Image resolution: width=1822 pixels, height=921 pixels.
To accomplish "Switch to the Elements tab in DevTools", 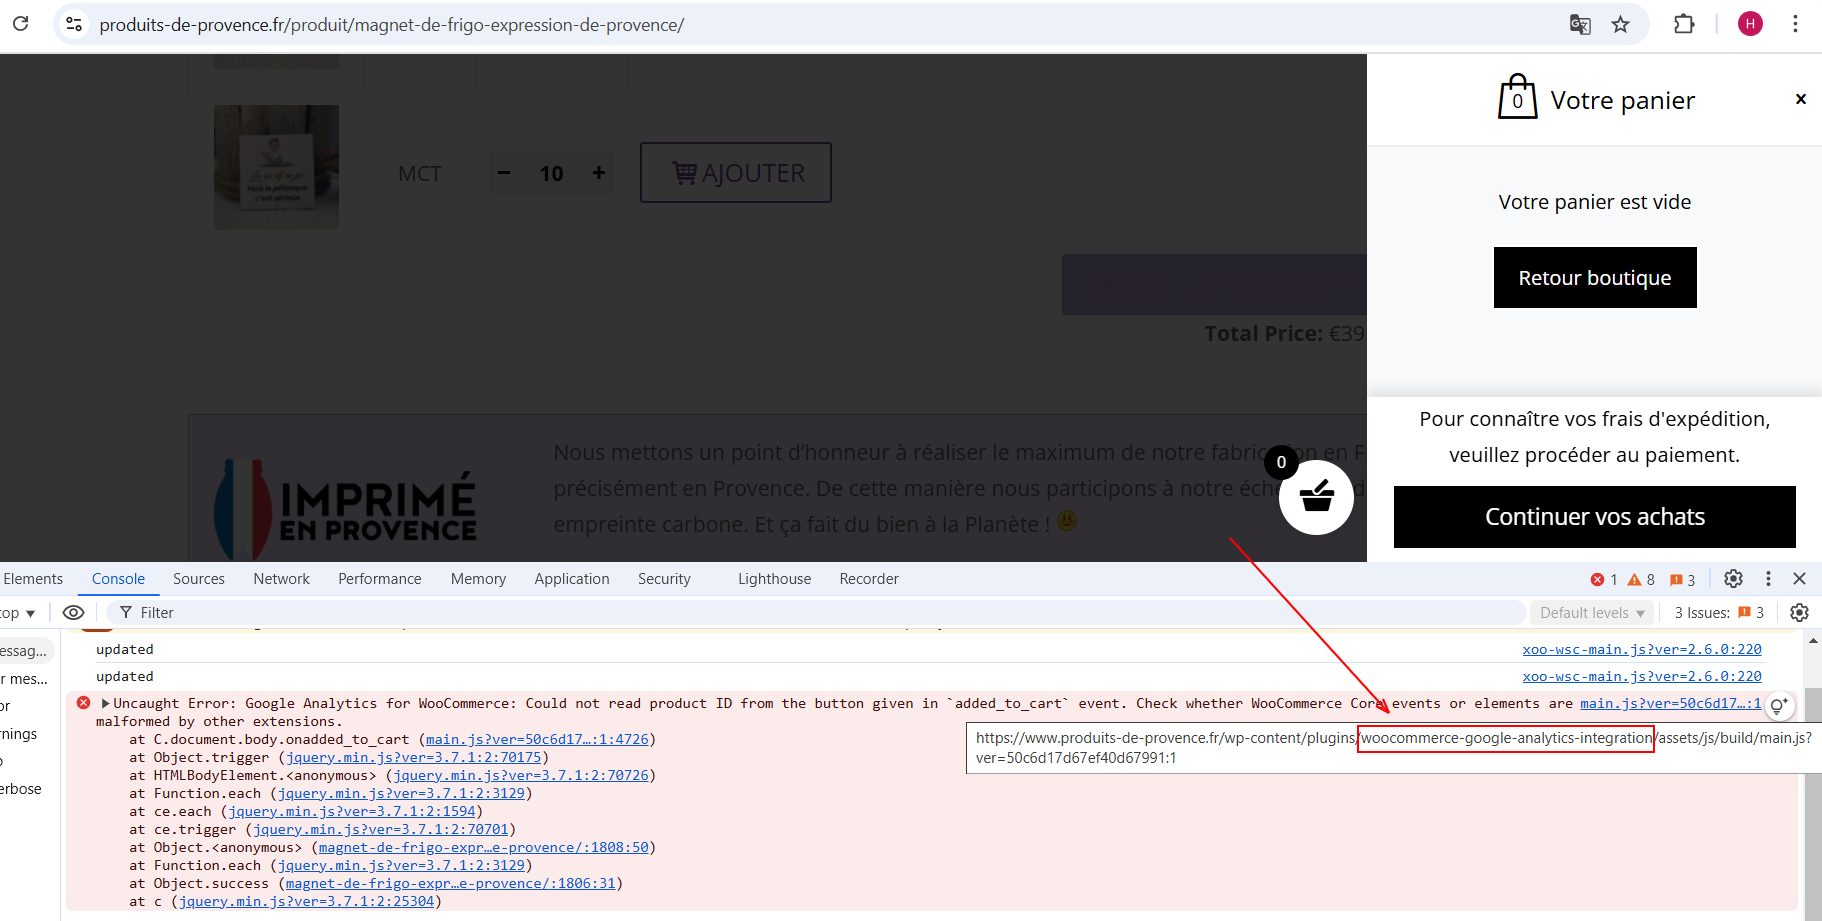I will click(33, 579).
